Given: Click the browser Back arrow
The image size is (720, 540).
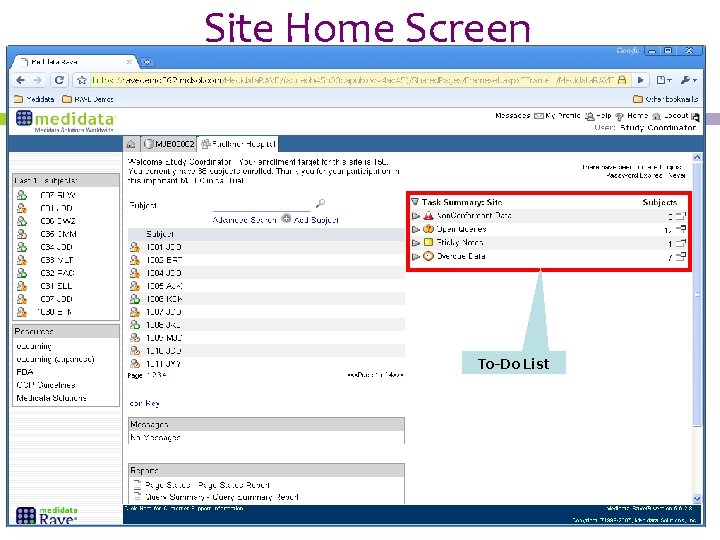Looking at the screenshot, I should point(21,80).
